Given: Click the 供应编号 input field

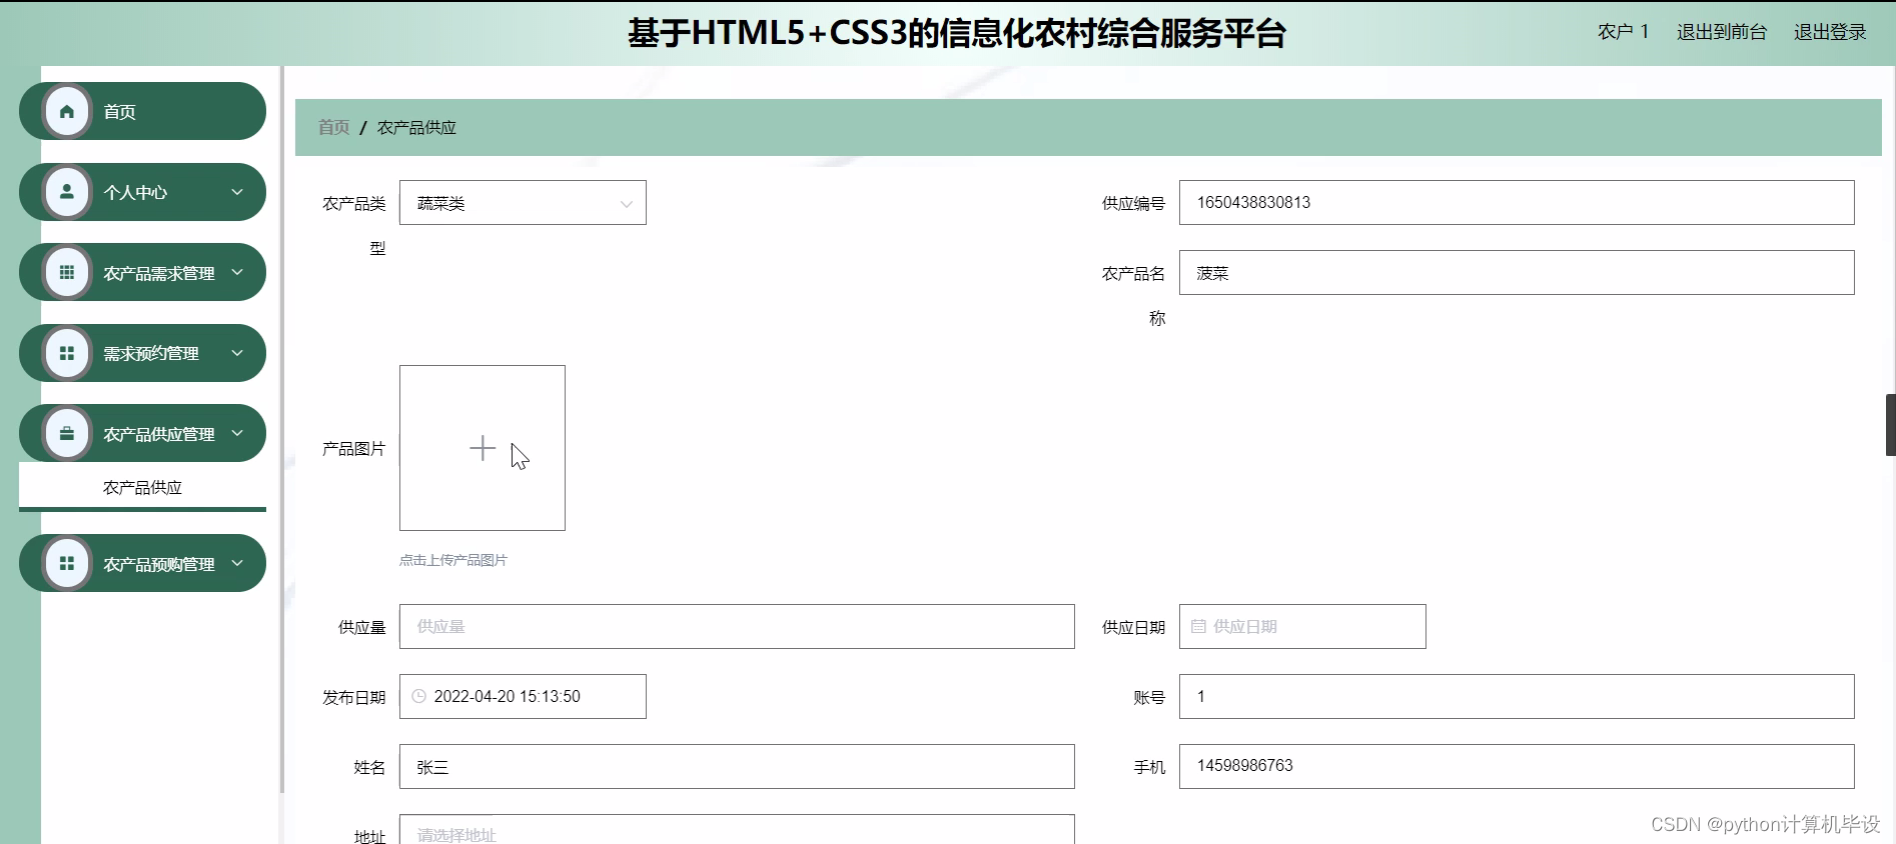Looking at the screenshot, I should [1516, 203].
